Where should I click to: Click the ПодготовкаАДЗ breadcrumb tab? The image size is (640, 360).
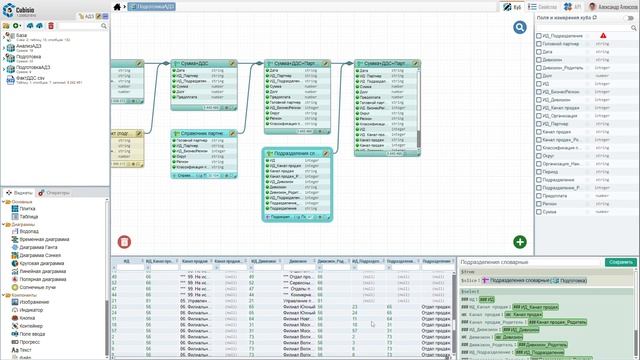pyautogui.click(x=152, y=7)
